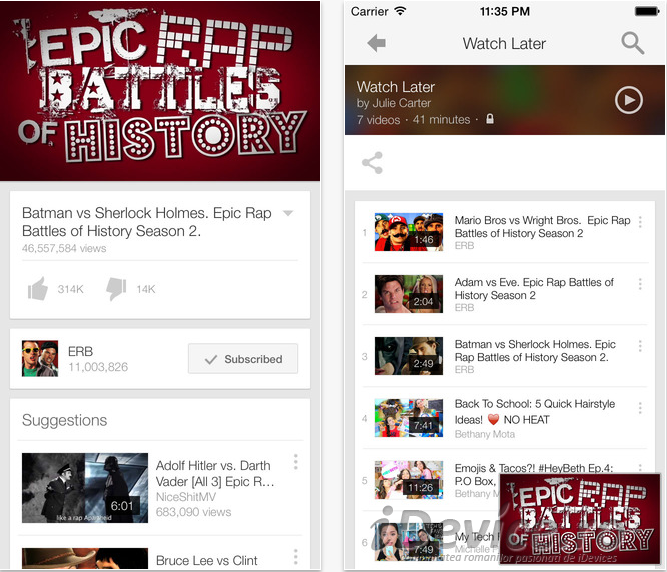Play the Back To School 7:41 thumbnail

click(409, 418)
